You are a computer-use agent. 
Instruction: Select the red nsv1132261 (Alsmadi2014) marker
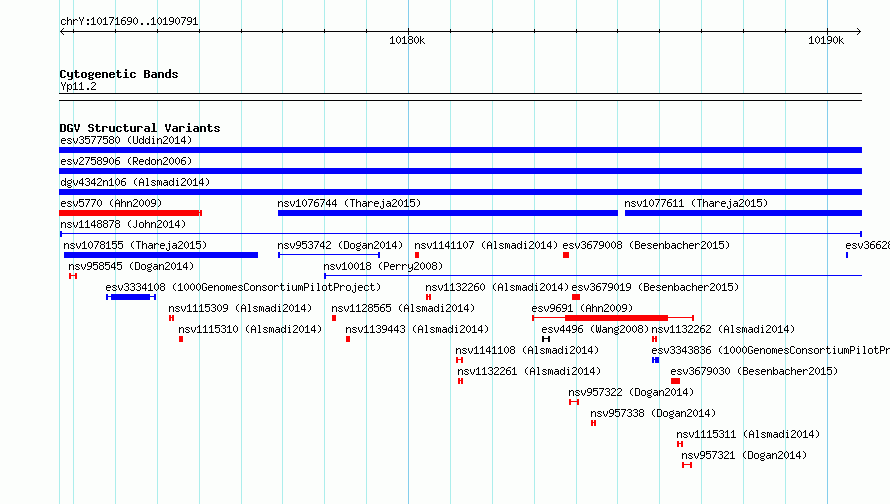(460, 381)
